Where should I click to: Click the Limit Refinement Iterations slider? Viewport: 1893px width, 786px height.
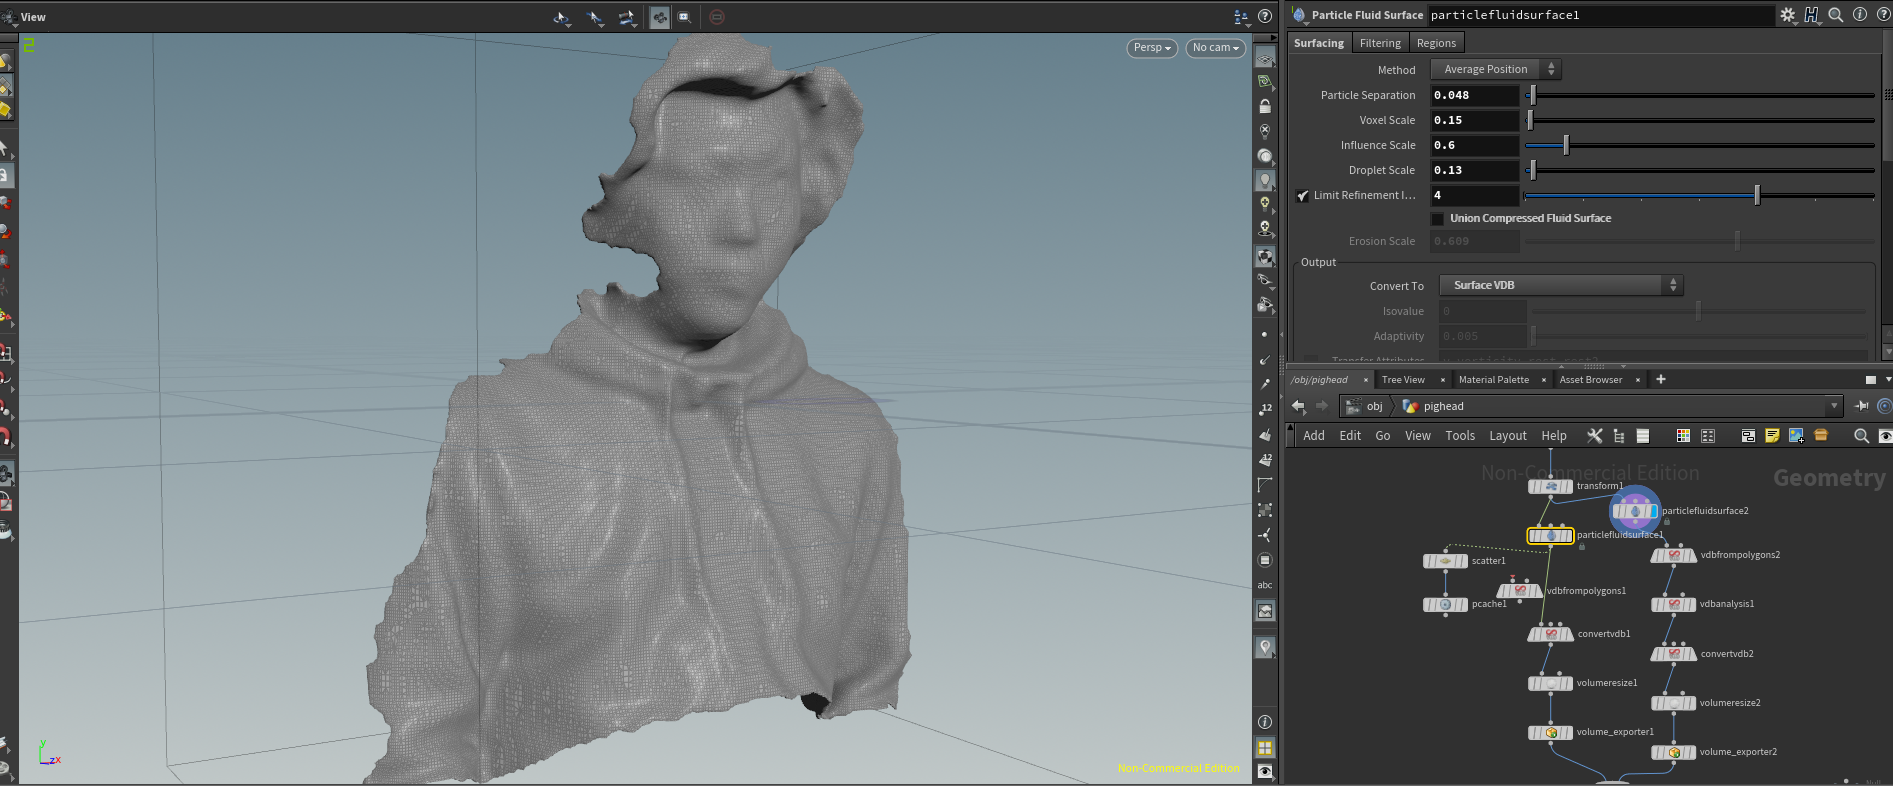coord(1699,196)
